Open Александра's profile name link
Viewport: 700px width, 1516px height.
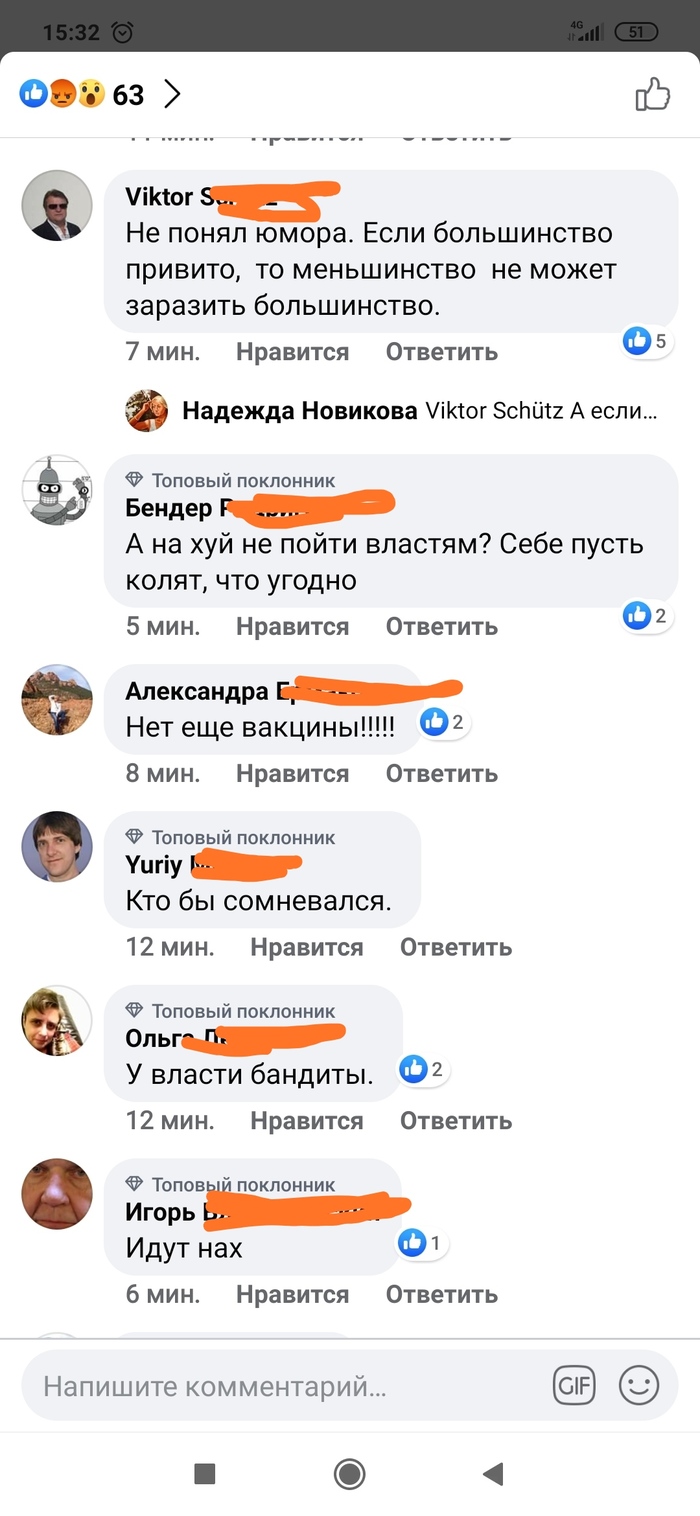[x=290, y=691]
